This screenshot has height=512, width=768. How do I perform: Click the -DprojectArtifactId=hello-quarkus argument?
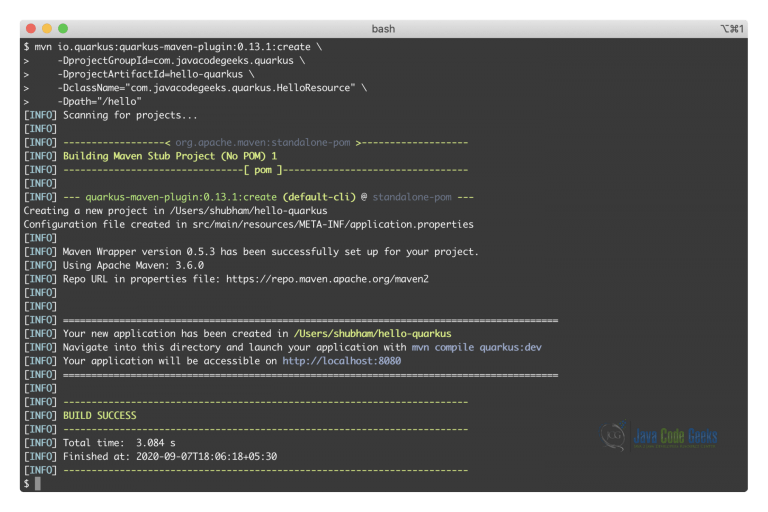(x=150, y=74)
